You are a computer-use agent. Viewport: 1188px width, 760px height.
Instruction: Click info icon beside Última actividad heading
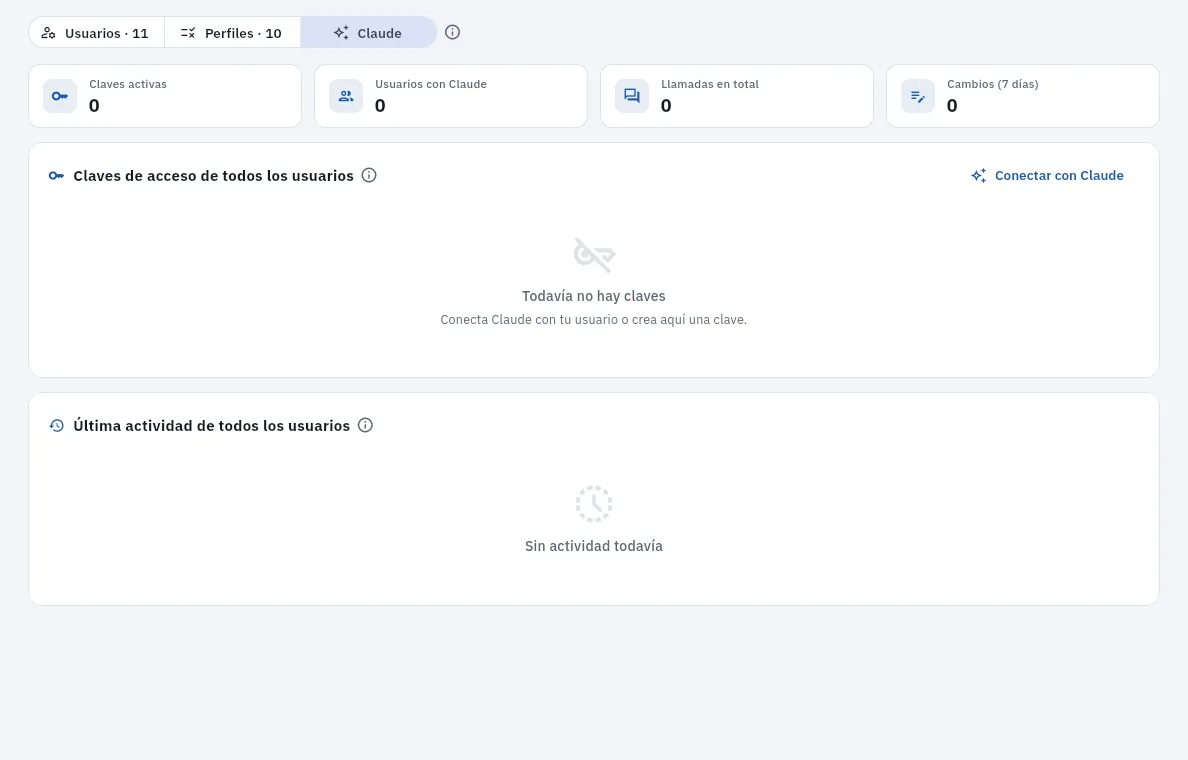point(365,425)
